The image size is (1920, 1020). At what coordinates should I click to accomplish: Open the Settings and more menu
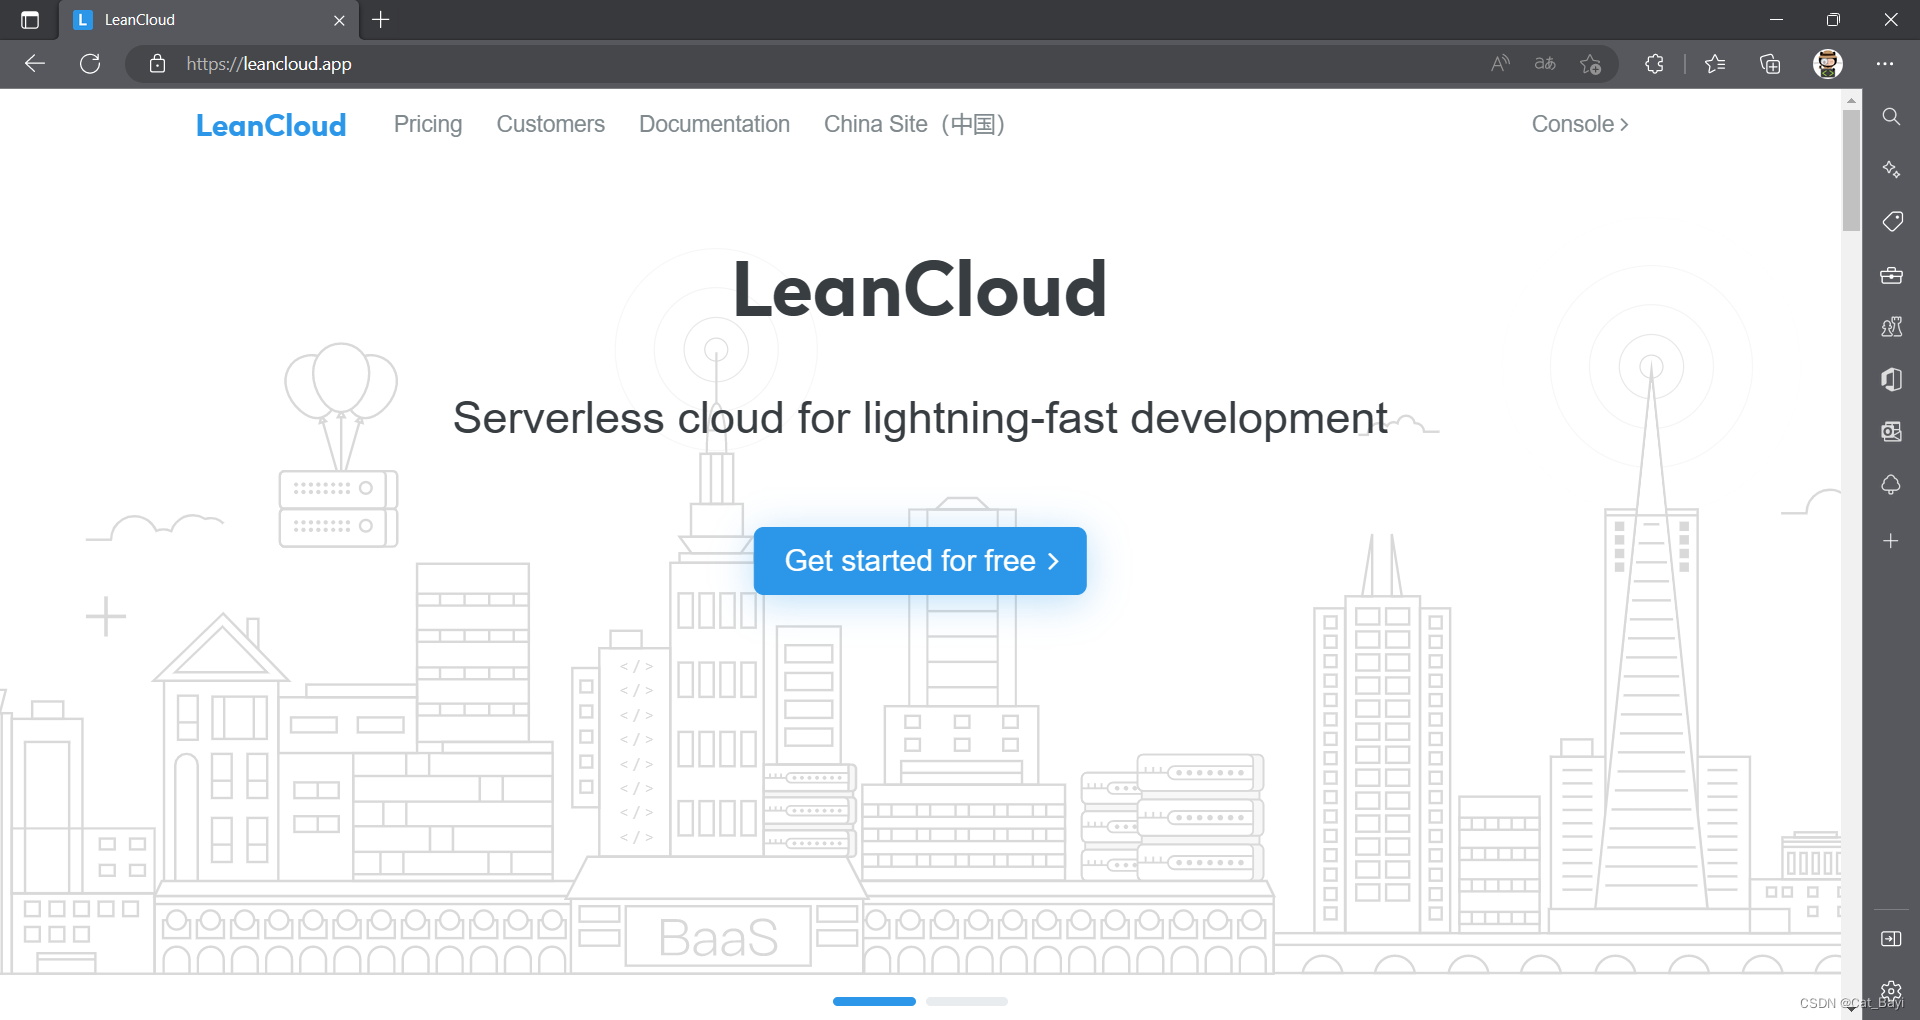point(1885,64)
